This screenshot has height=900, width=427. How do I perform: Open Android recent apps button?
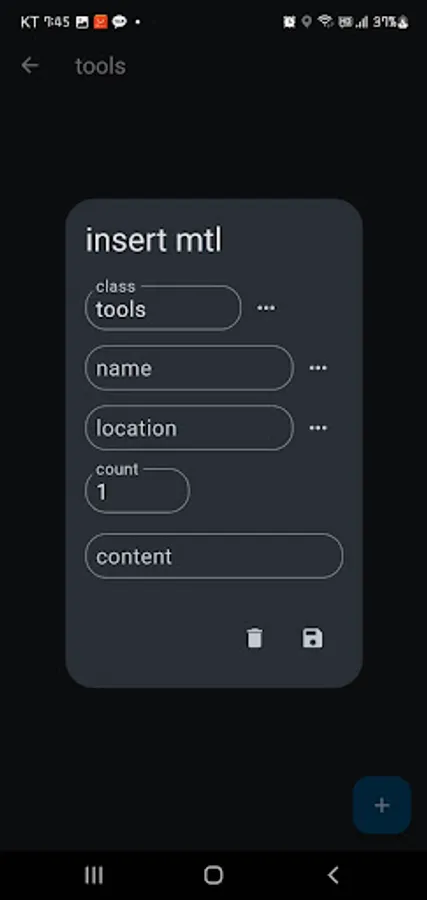pos(94,875)
